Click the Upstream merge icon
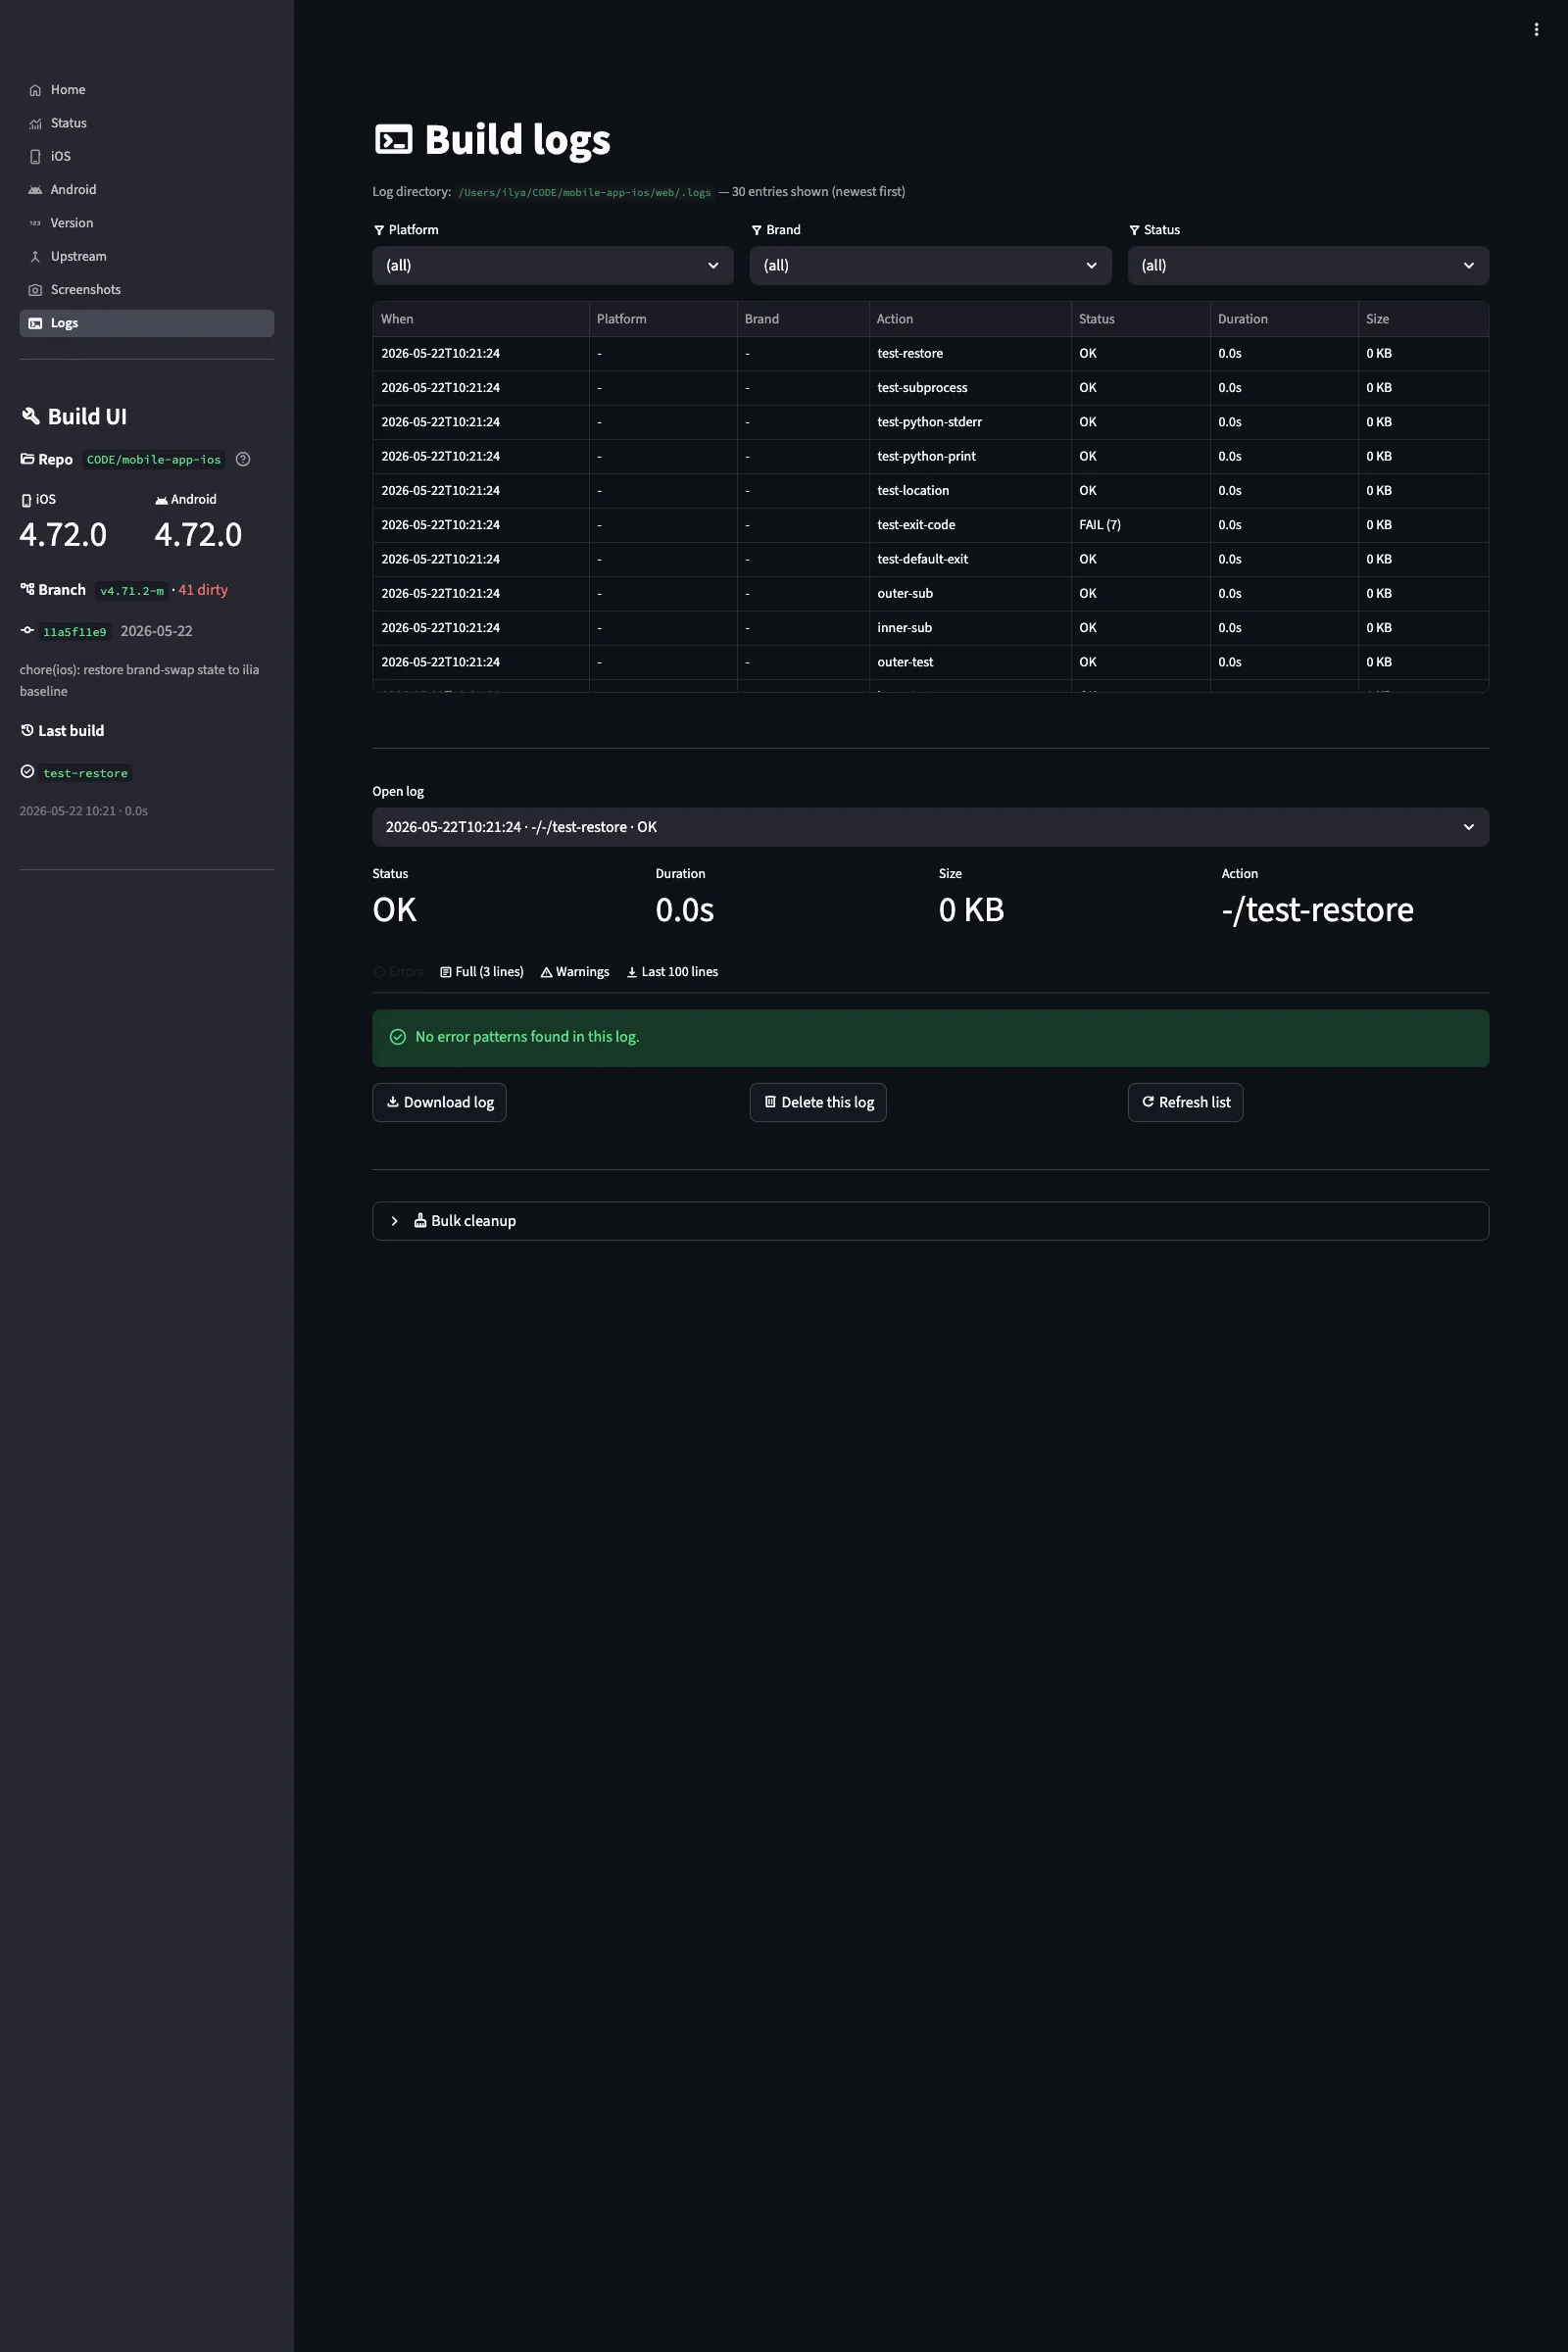1568x2352 pixels. (35, 256)
